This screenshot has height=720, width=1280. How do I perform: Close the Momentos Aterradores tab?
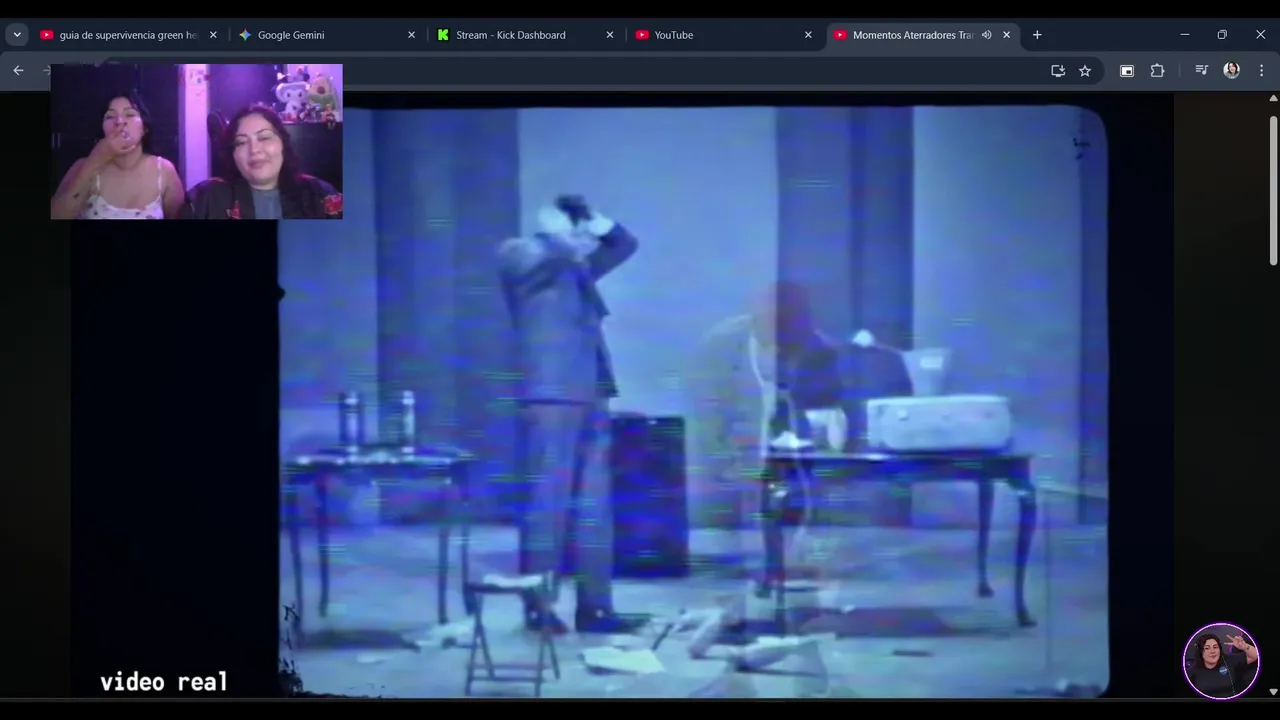[1006, 35]
